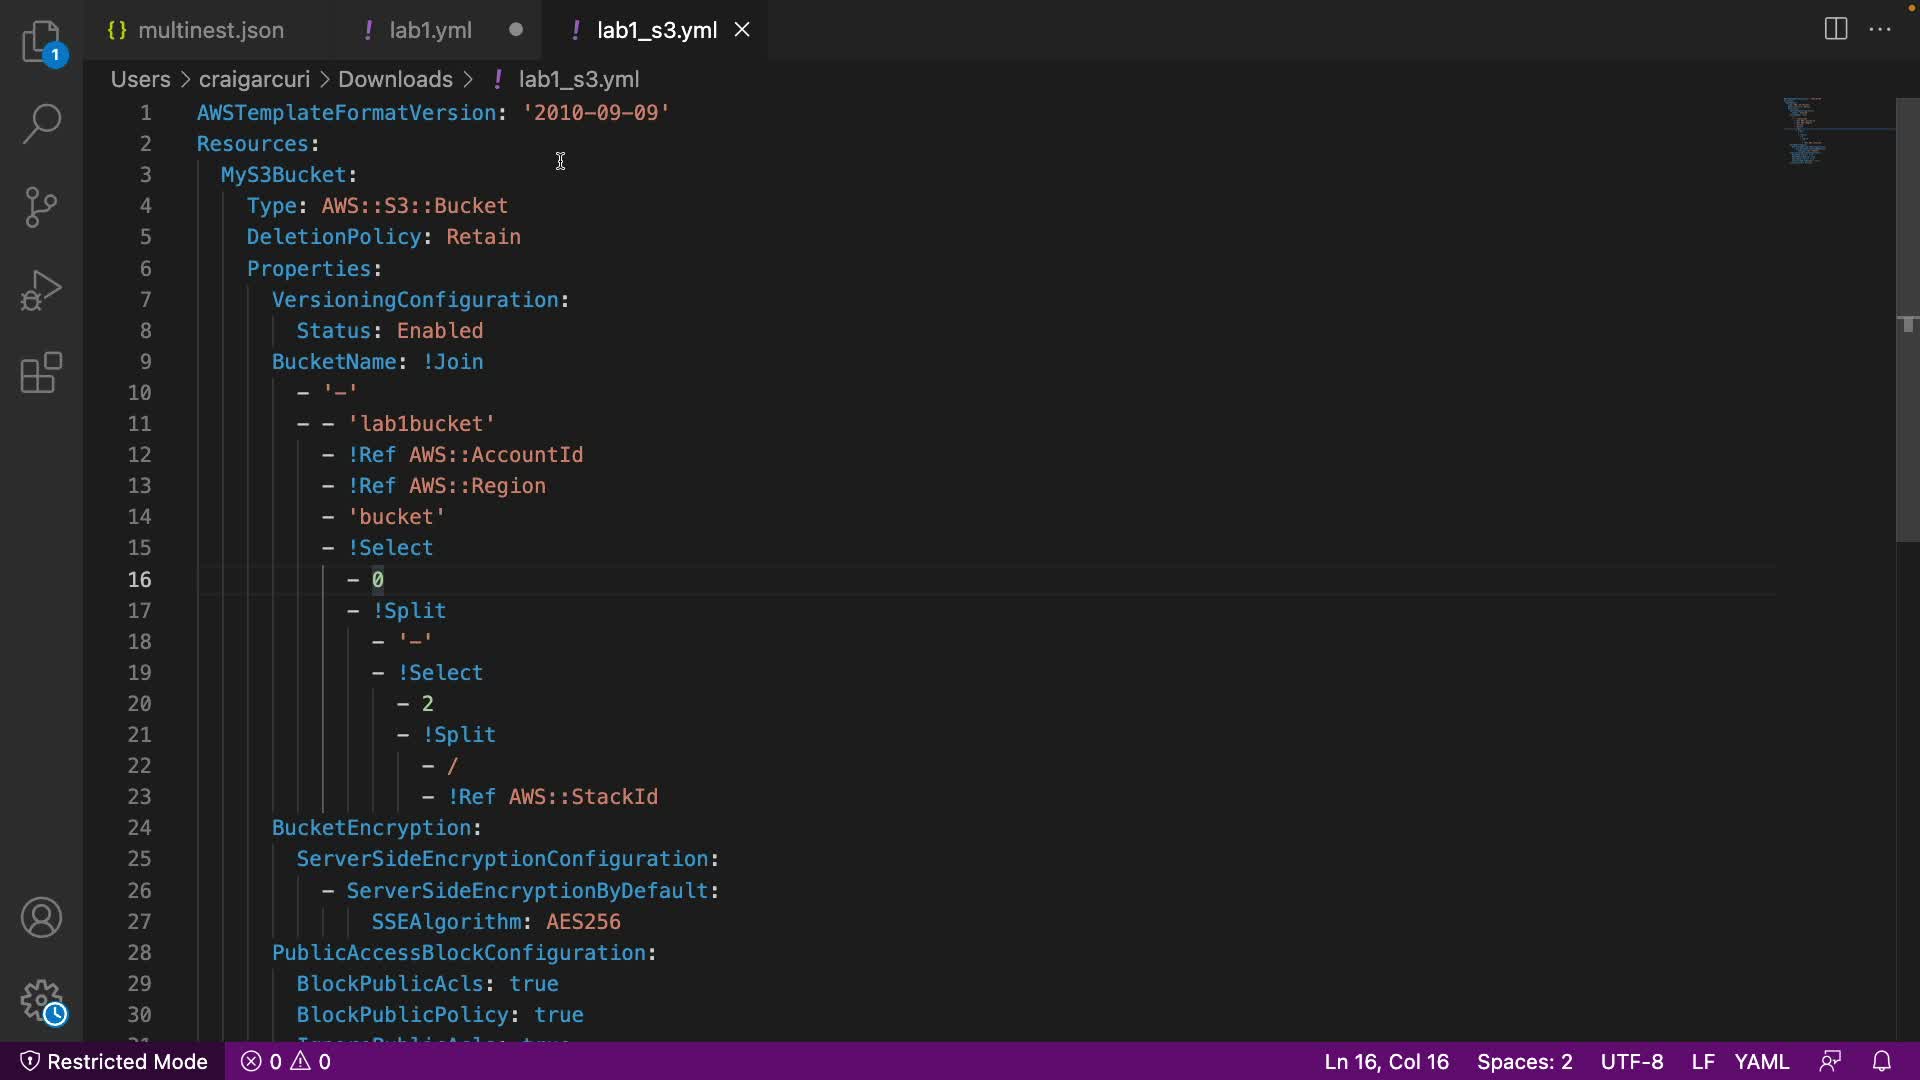
Task: Change language mode from YAML
Action: (1761, 1061)
